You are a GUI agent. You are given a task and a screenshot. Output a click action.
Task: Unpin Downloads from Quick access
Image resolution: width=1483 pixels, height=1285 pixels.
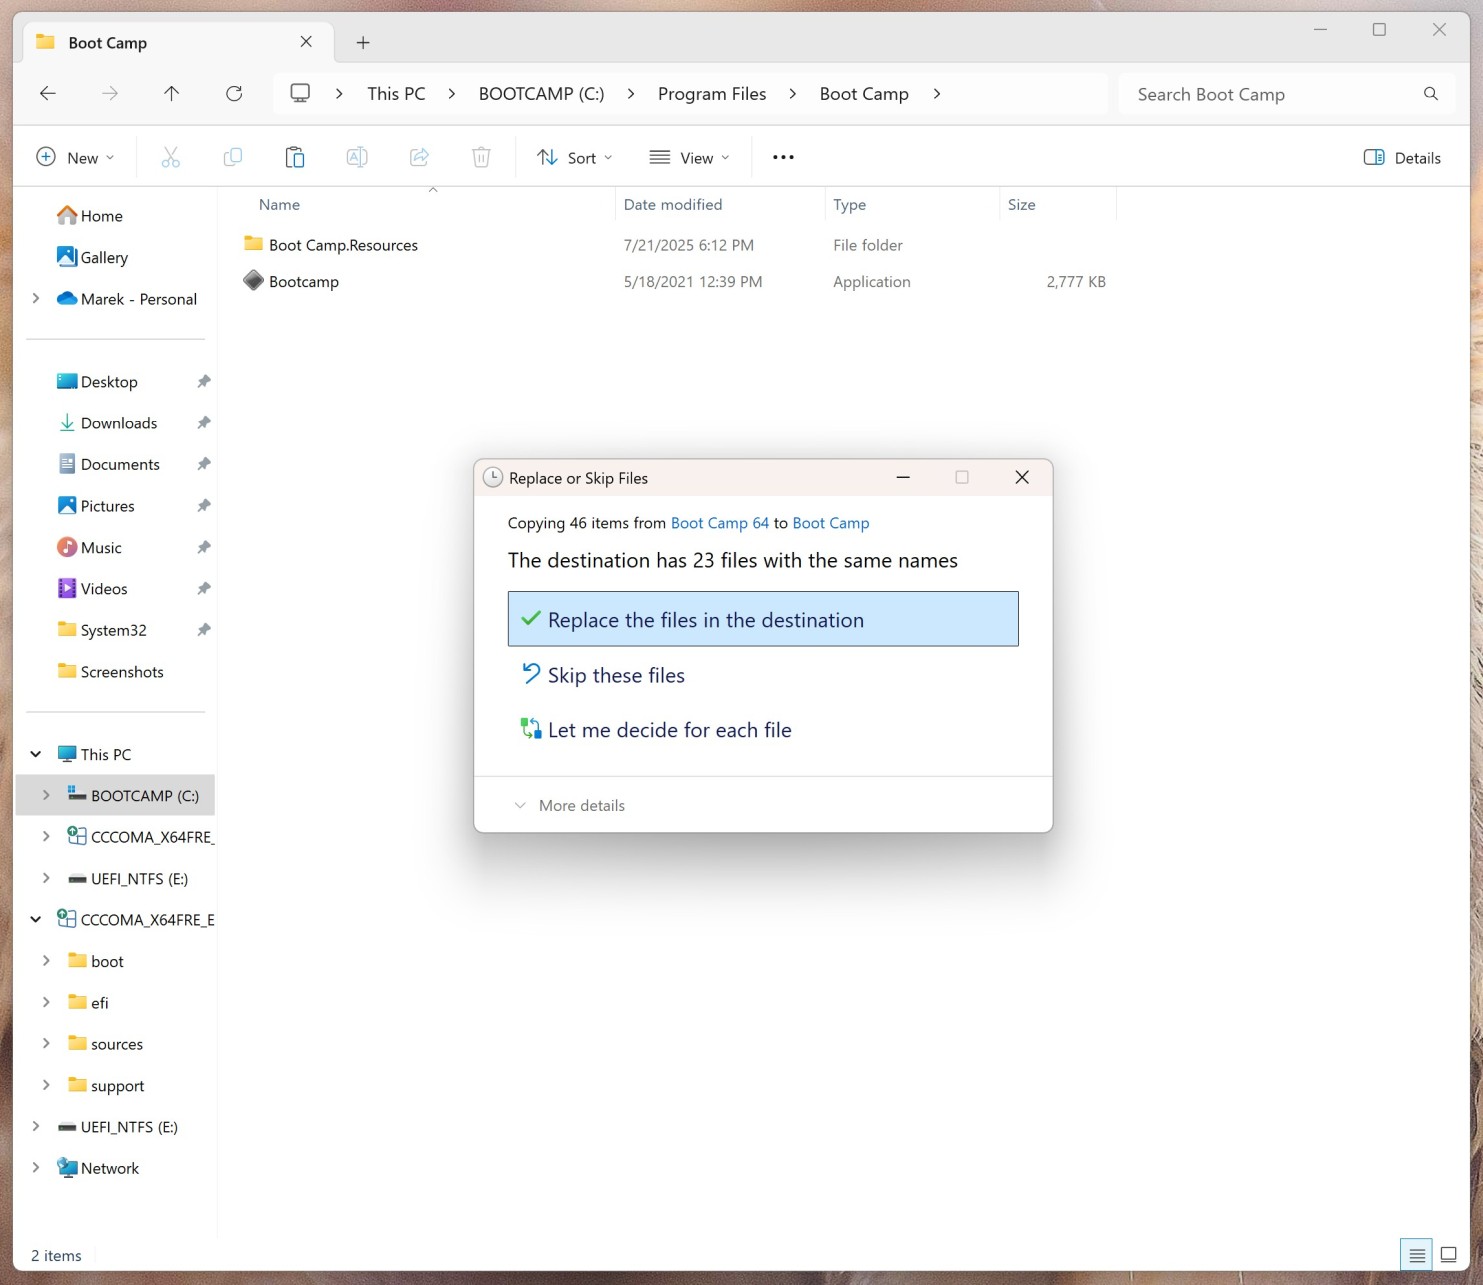point(204,423)
